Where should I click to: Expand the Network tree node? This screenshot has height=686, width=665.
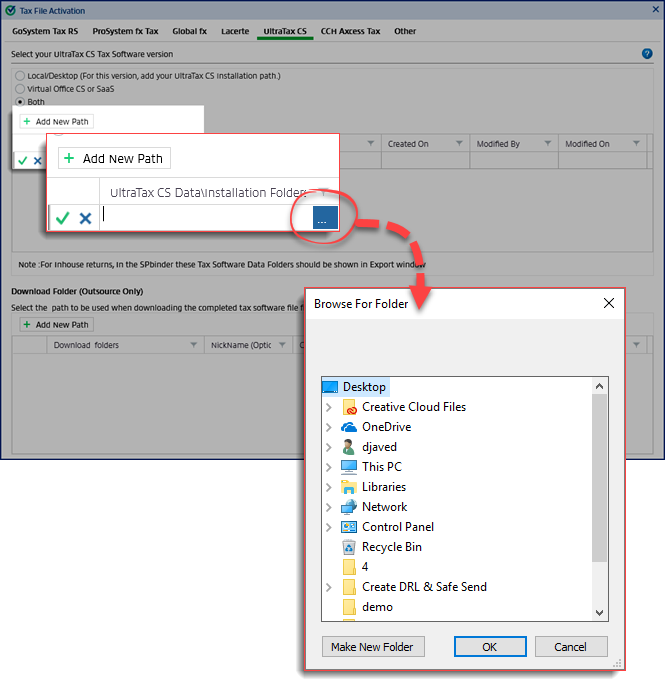point(329,507)
